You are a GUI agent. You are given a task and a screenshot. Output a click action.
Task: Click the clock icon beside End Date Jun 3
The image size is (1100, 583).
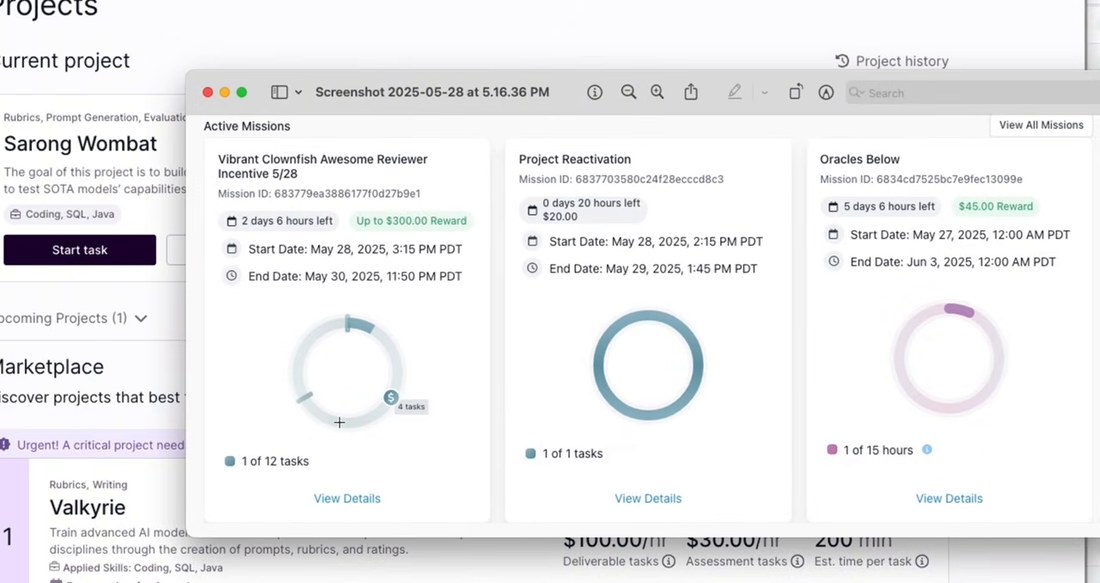833,262
